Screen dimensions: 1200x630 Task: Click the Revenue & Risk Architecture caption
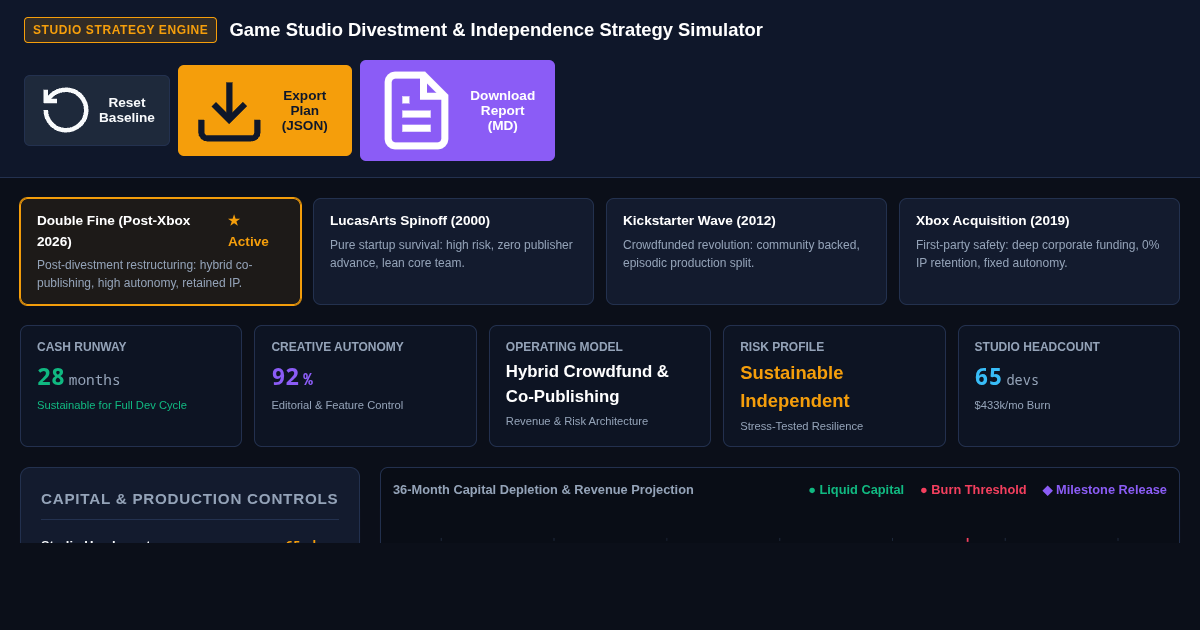point(577,421)
